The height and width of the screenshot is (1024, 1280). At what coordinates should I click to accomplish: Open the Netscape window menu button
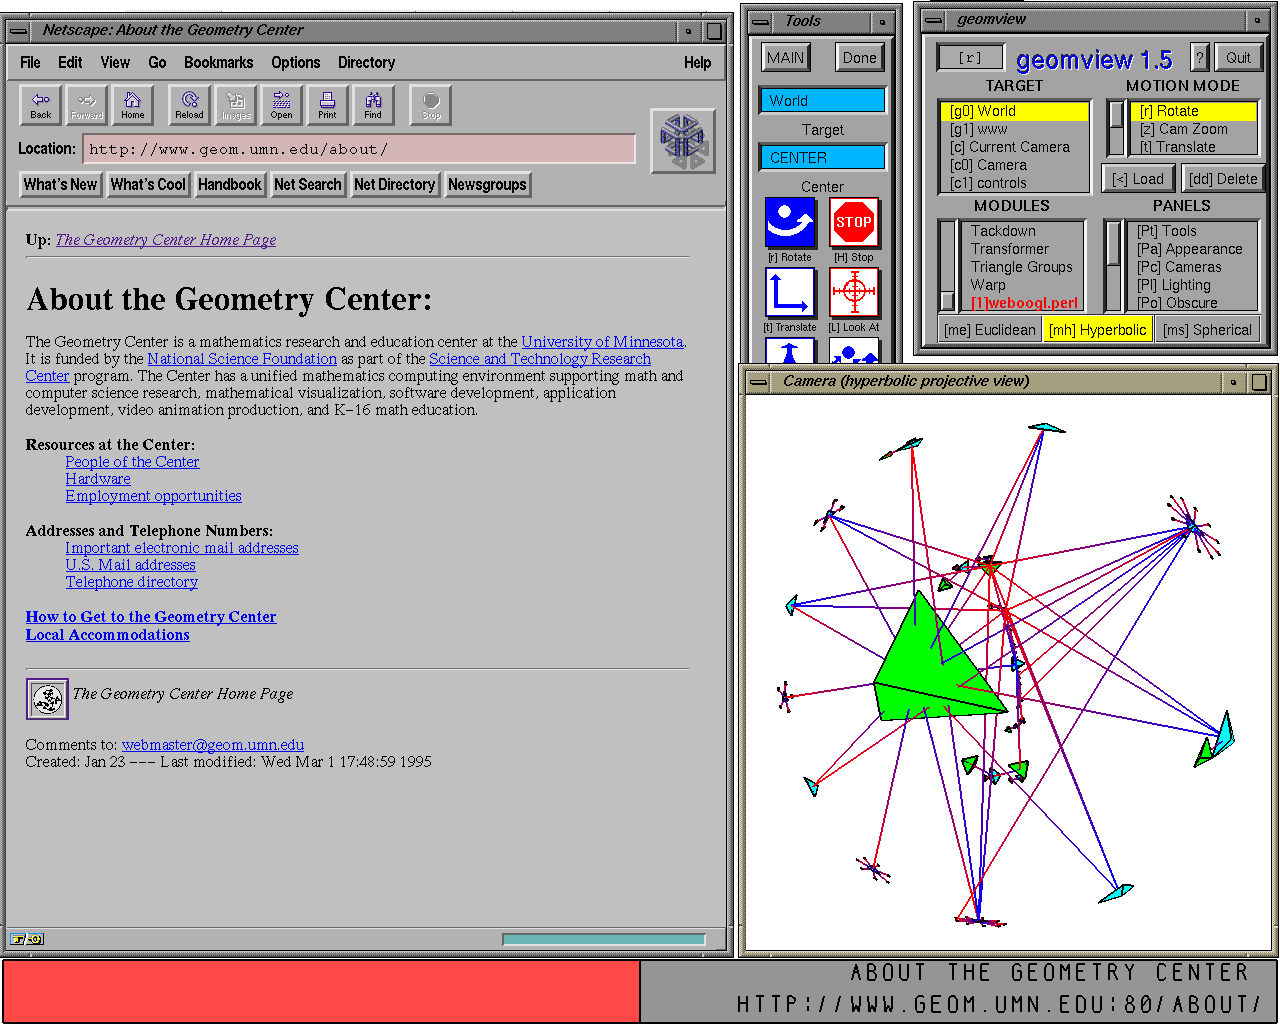(18, 31)
